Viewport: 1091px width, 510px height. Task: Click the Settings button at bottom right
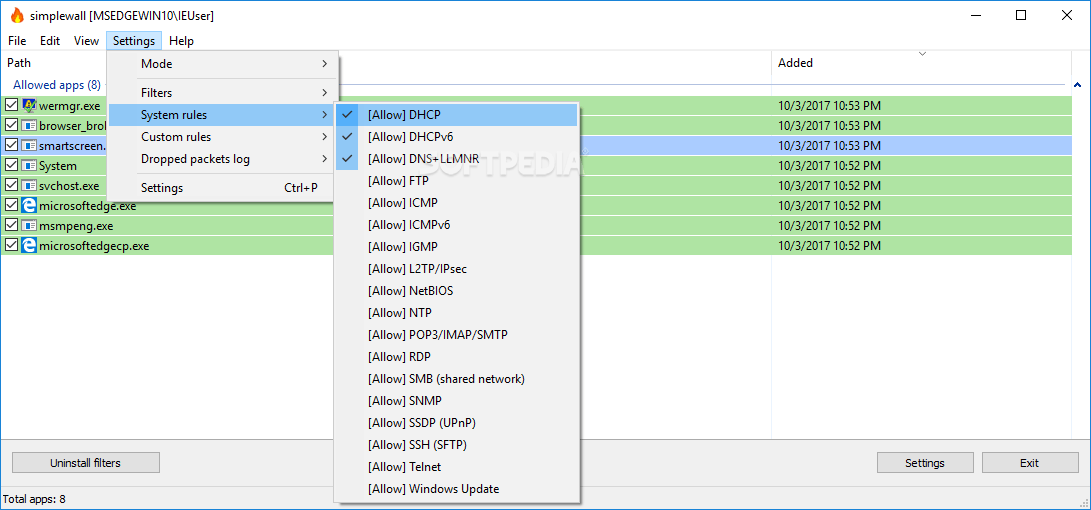click(925, 463)
